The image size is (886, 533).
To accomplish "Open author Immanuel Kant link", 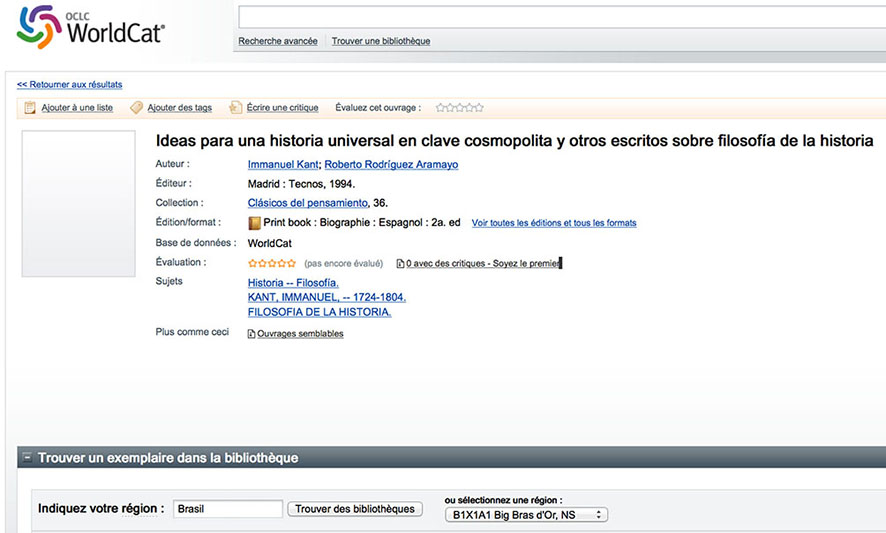I will 283,164.
